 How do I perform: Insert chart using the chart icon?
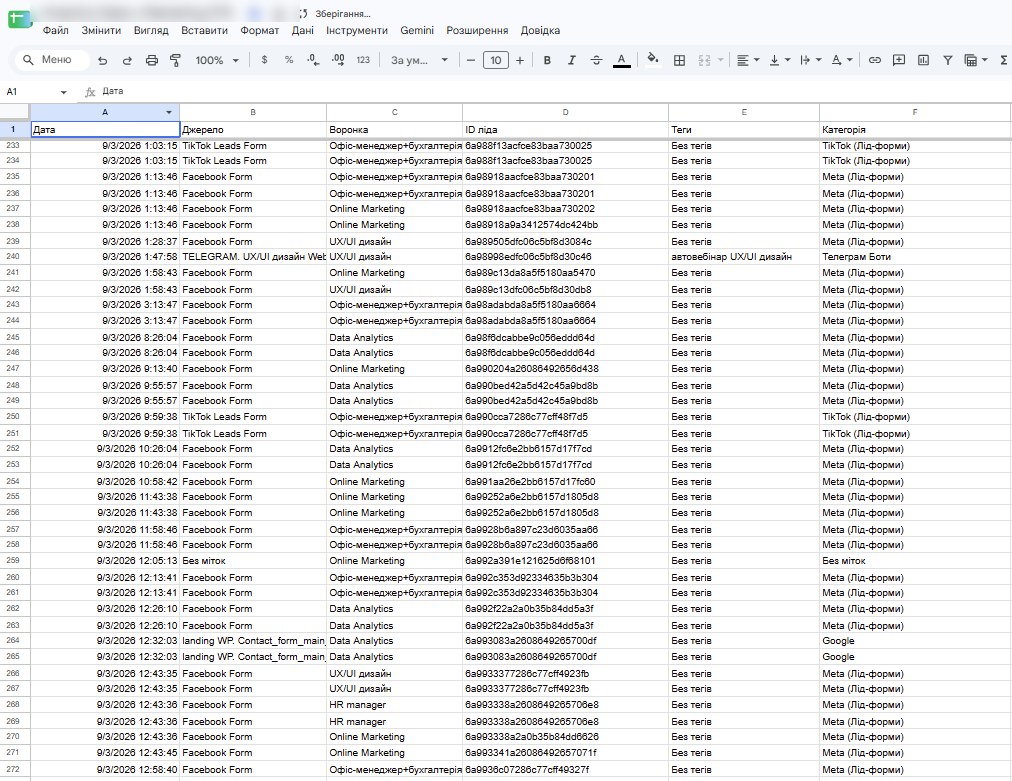(x=924, y=60)
